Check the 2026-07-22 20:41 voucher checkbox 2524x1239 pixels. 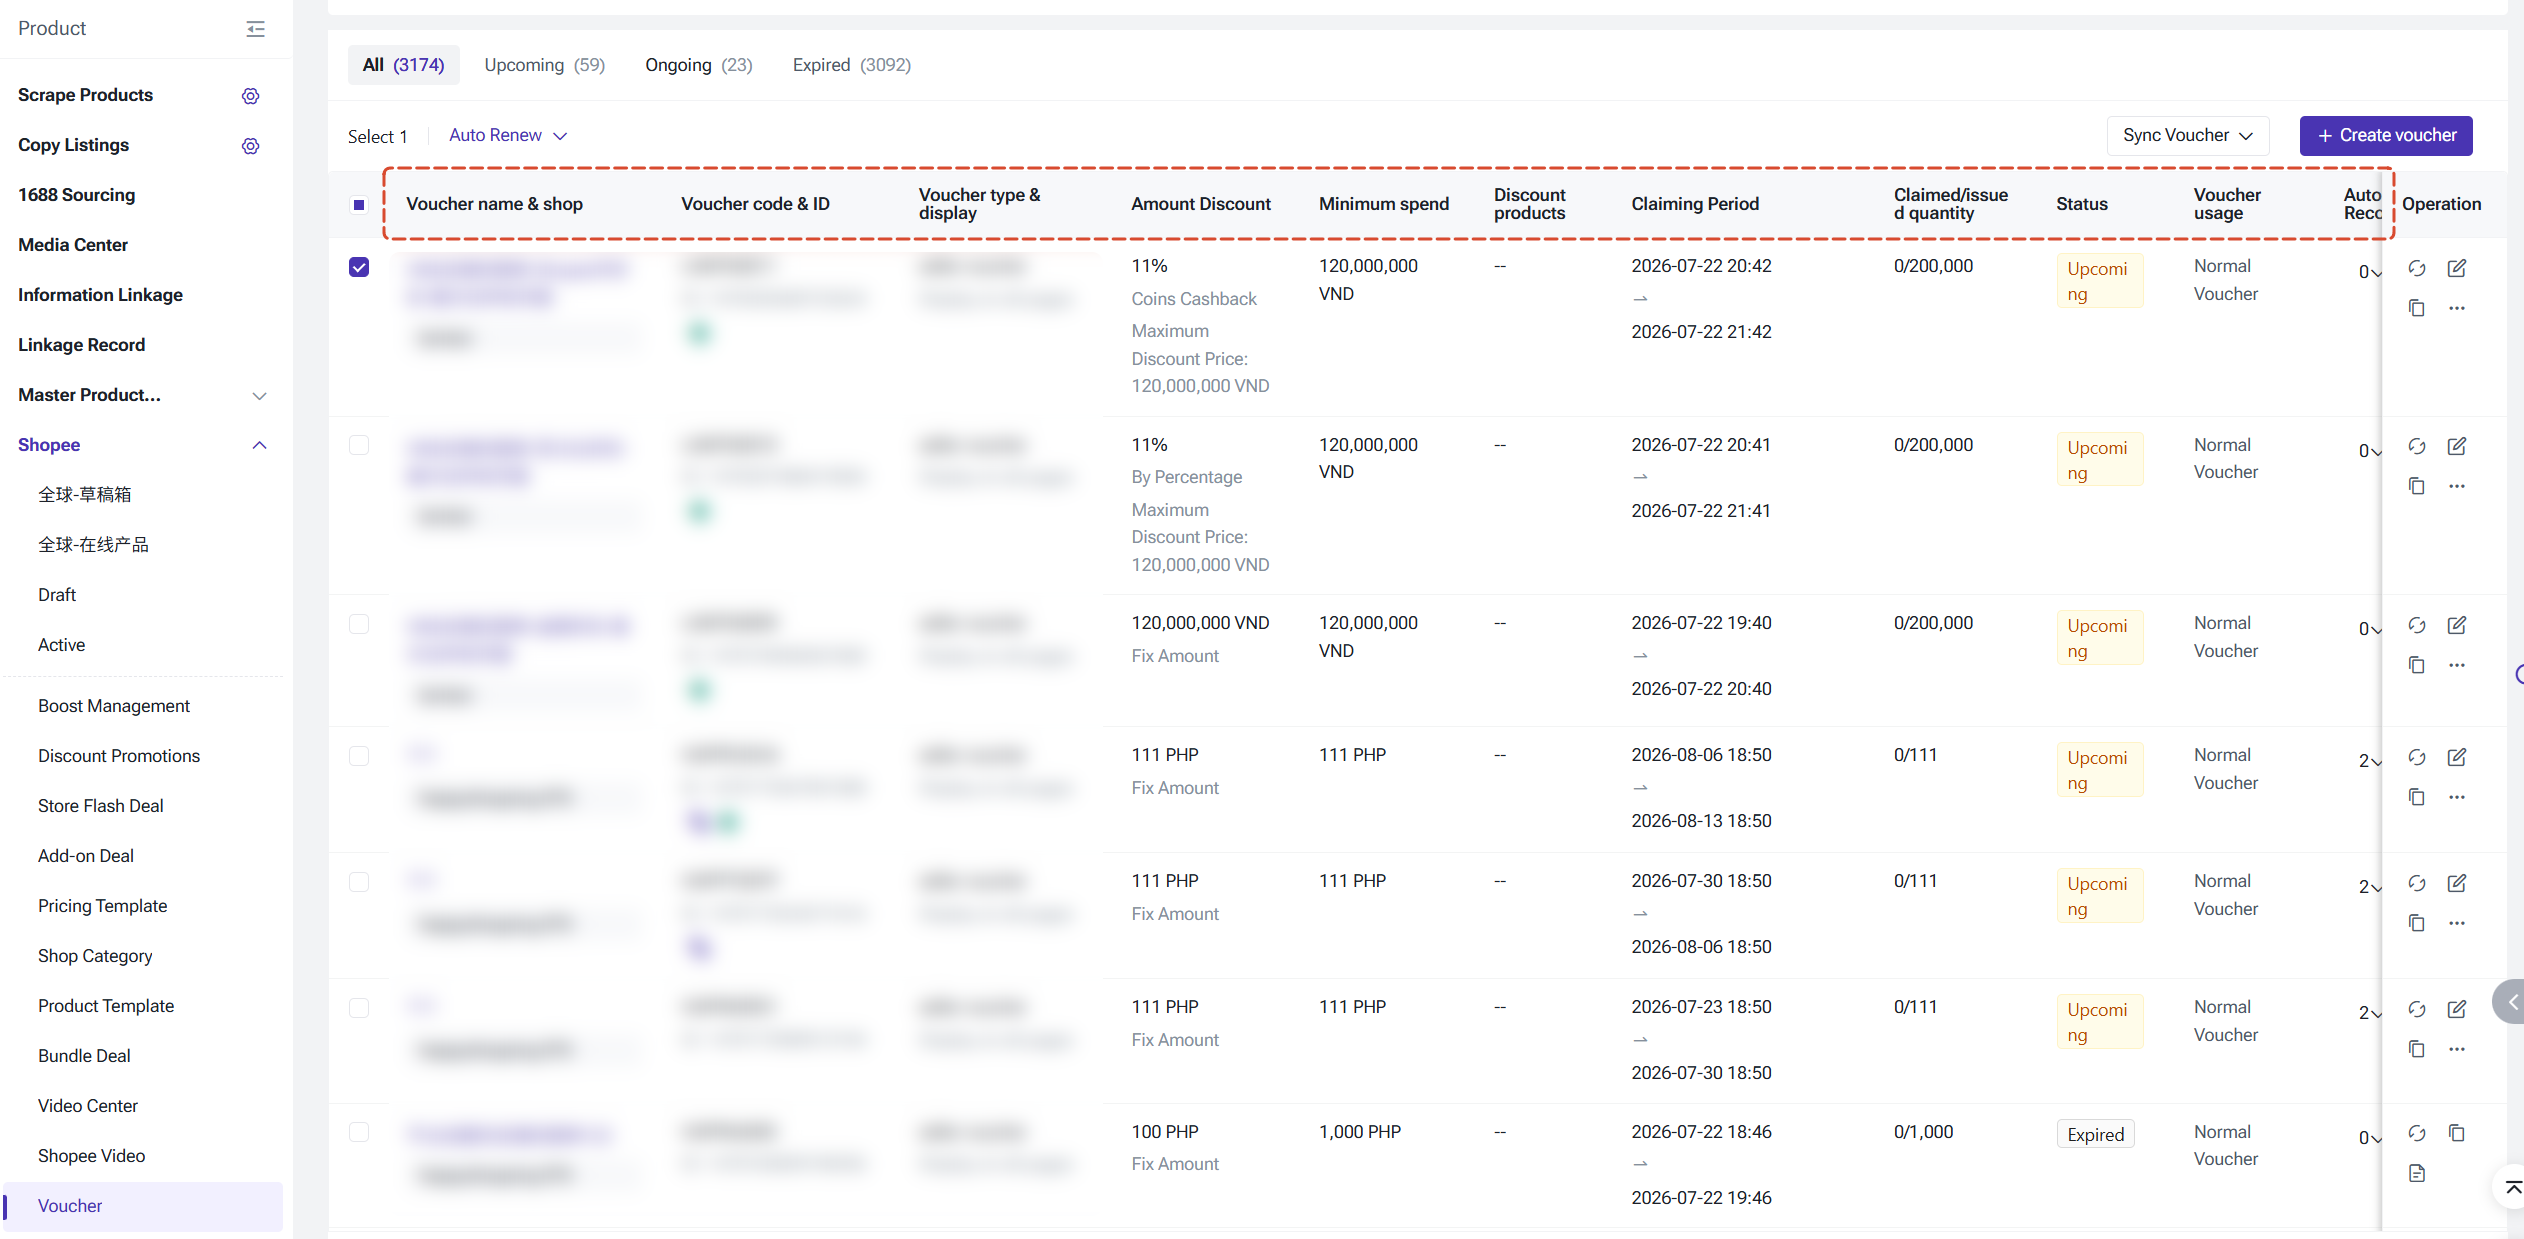(x=359, y=445)
